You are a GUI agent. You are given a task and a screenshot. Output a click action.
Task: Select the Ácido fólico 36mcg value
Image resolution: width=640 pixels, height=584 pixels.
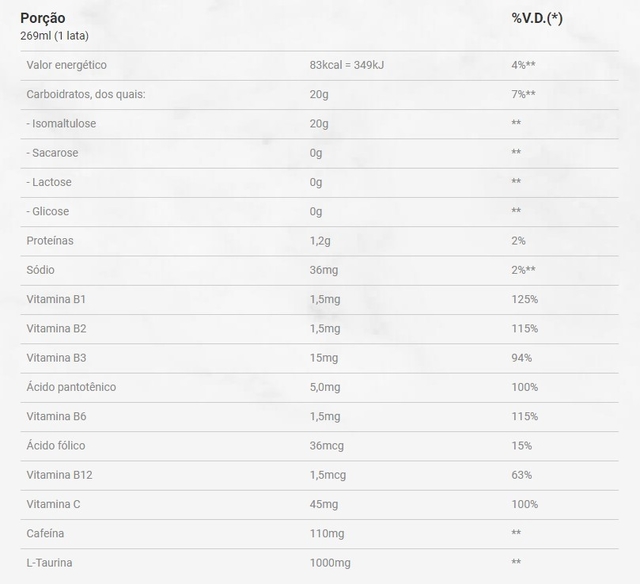(327, 446)
